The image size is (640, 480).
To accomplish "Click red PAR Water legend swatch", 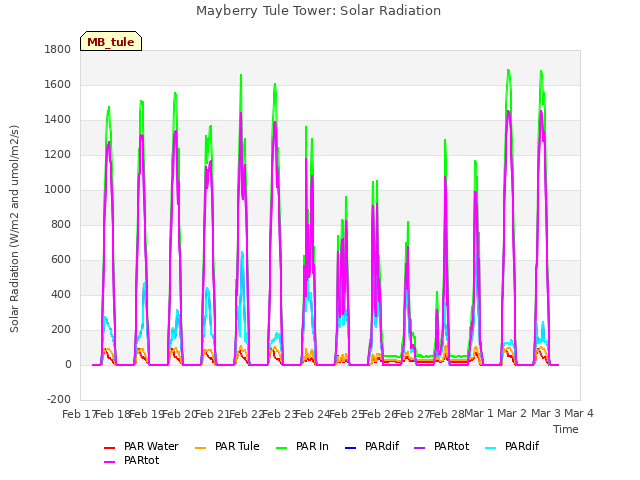I will 110,448.
